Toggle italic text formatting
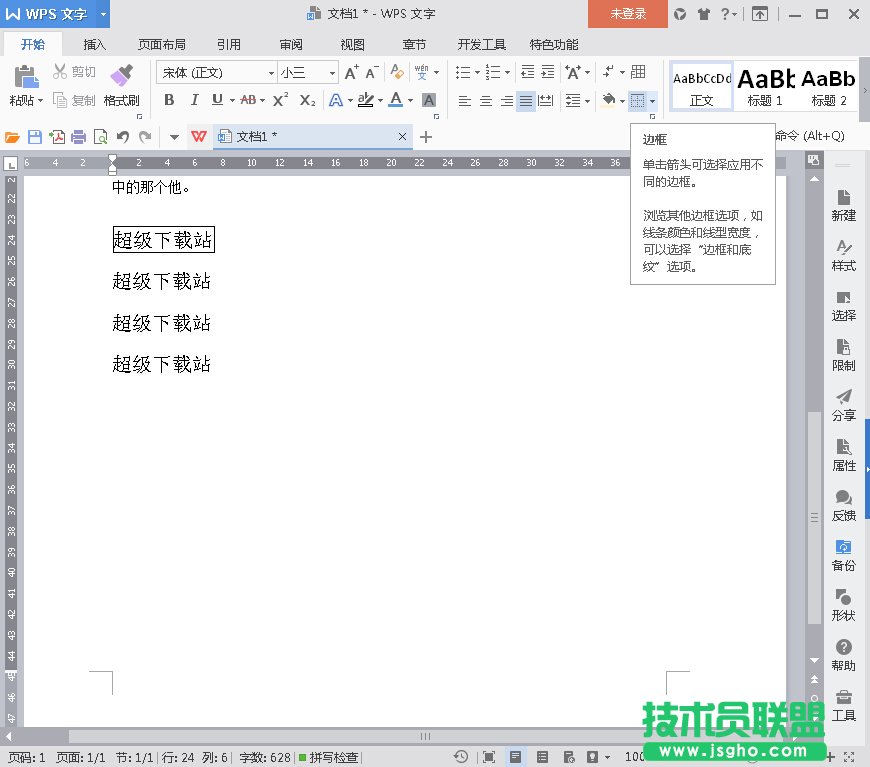 [x=194, y=100]
